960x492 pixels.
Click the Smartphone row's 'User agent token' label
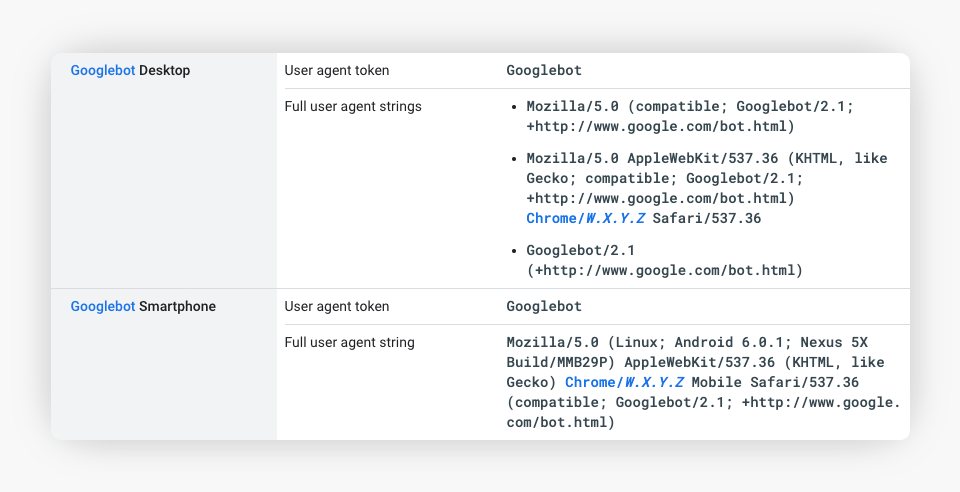click(x=337, y=307)
